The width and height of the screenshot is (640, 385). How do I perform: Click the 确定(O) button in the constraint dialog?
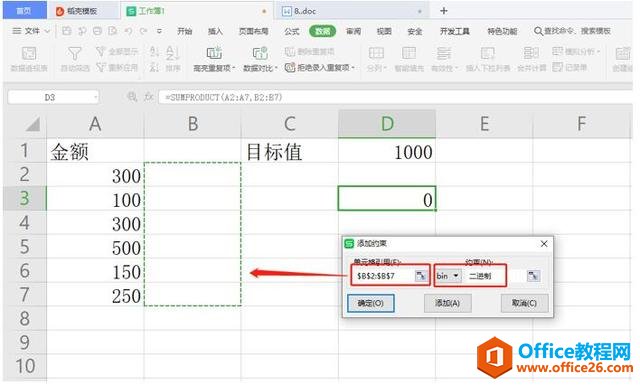(x=371, y=303)
